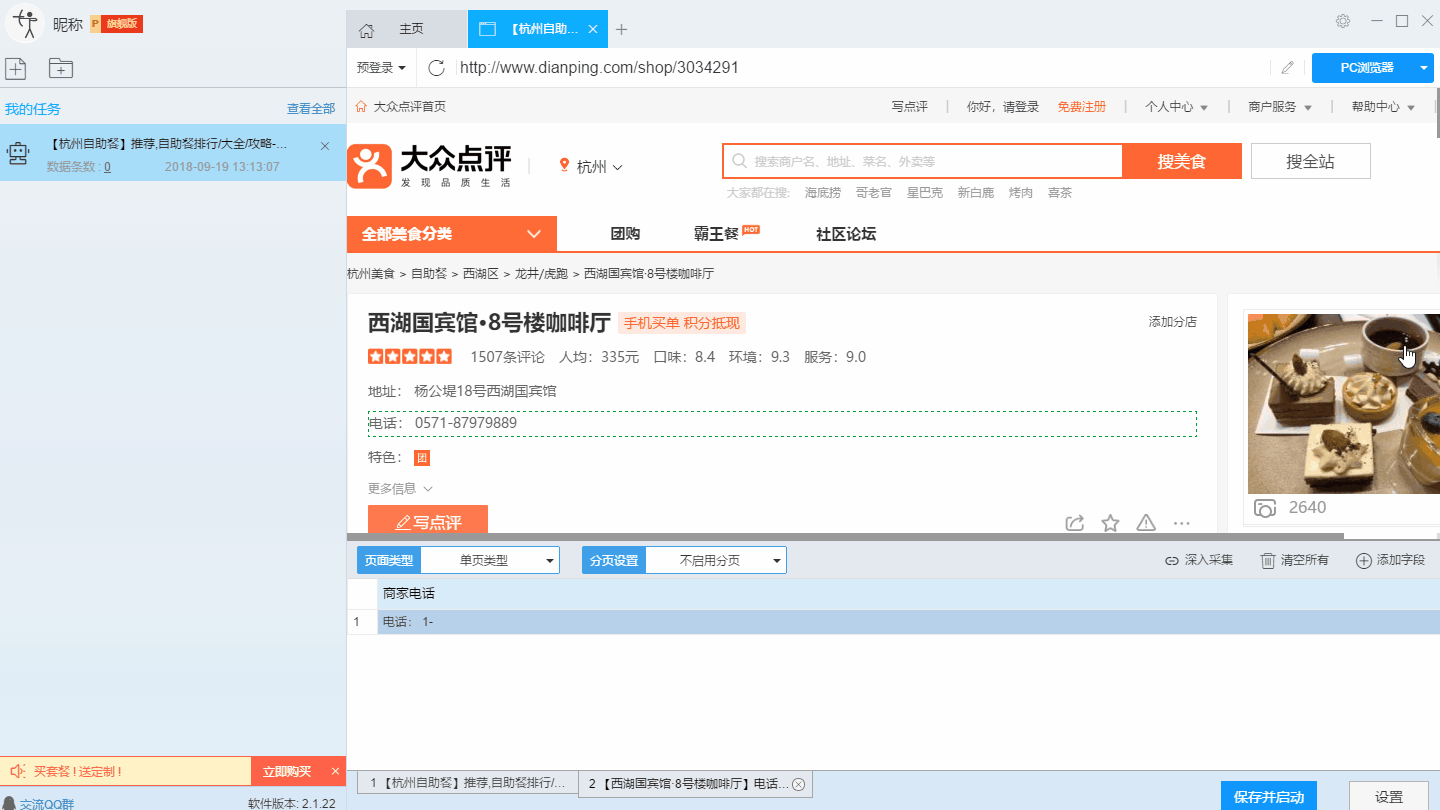
Task: Select data row 1 电话: 1-
Action: point(893,622)
